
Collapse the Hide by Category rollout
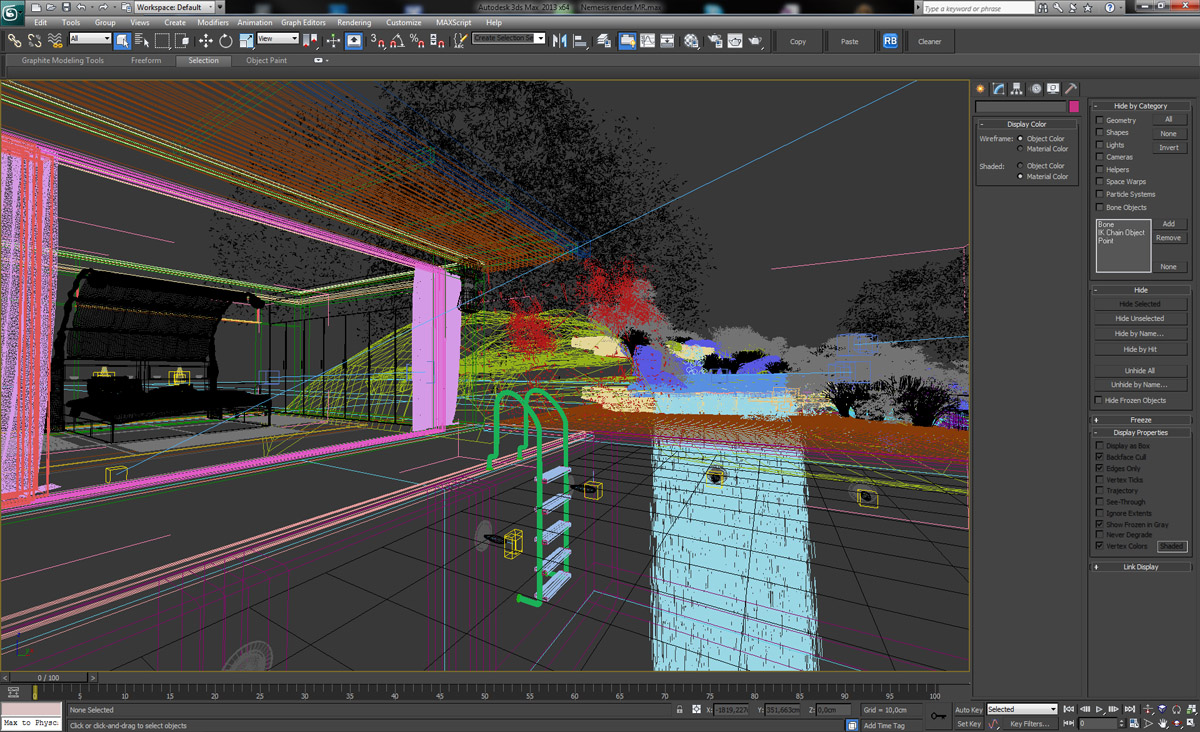coord(1140,106)
